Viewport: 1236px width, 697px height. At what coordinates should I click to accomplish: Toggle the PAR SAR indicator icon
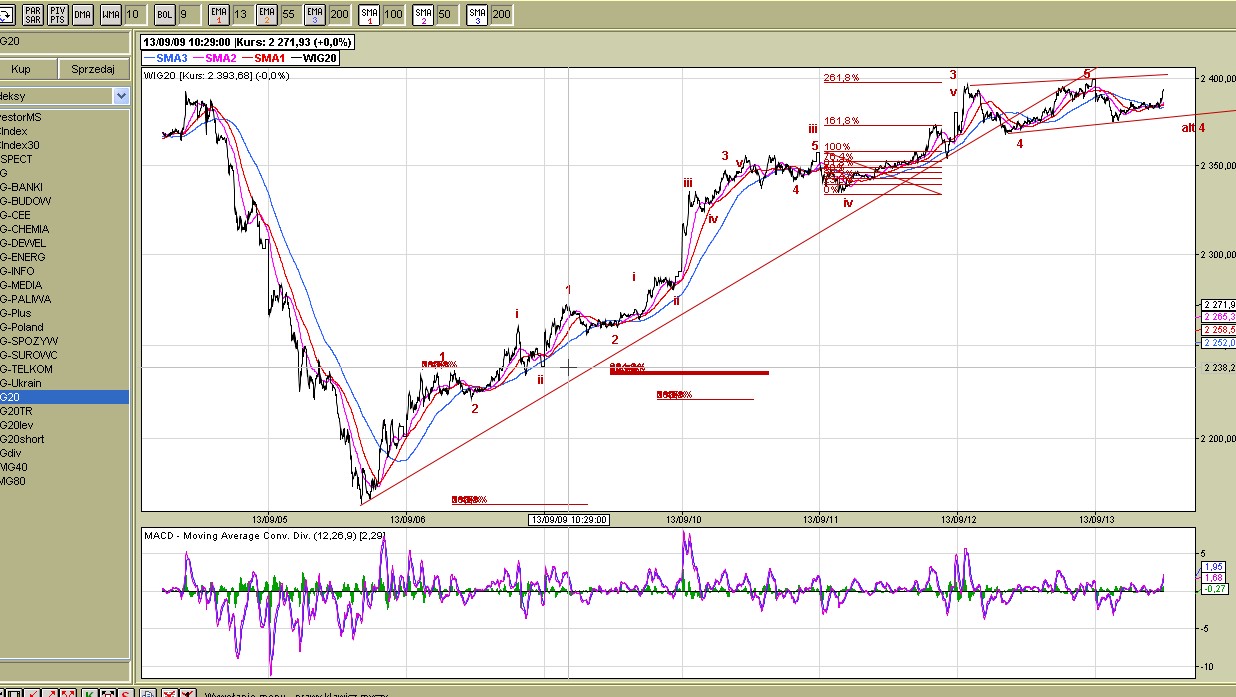point(33,14)
